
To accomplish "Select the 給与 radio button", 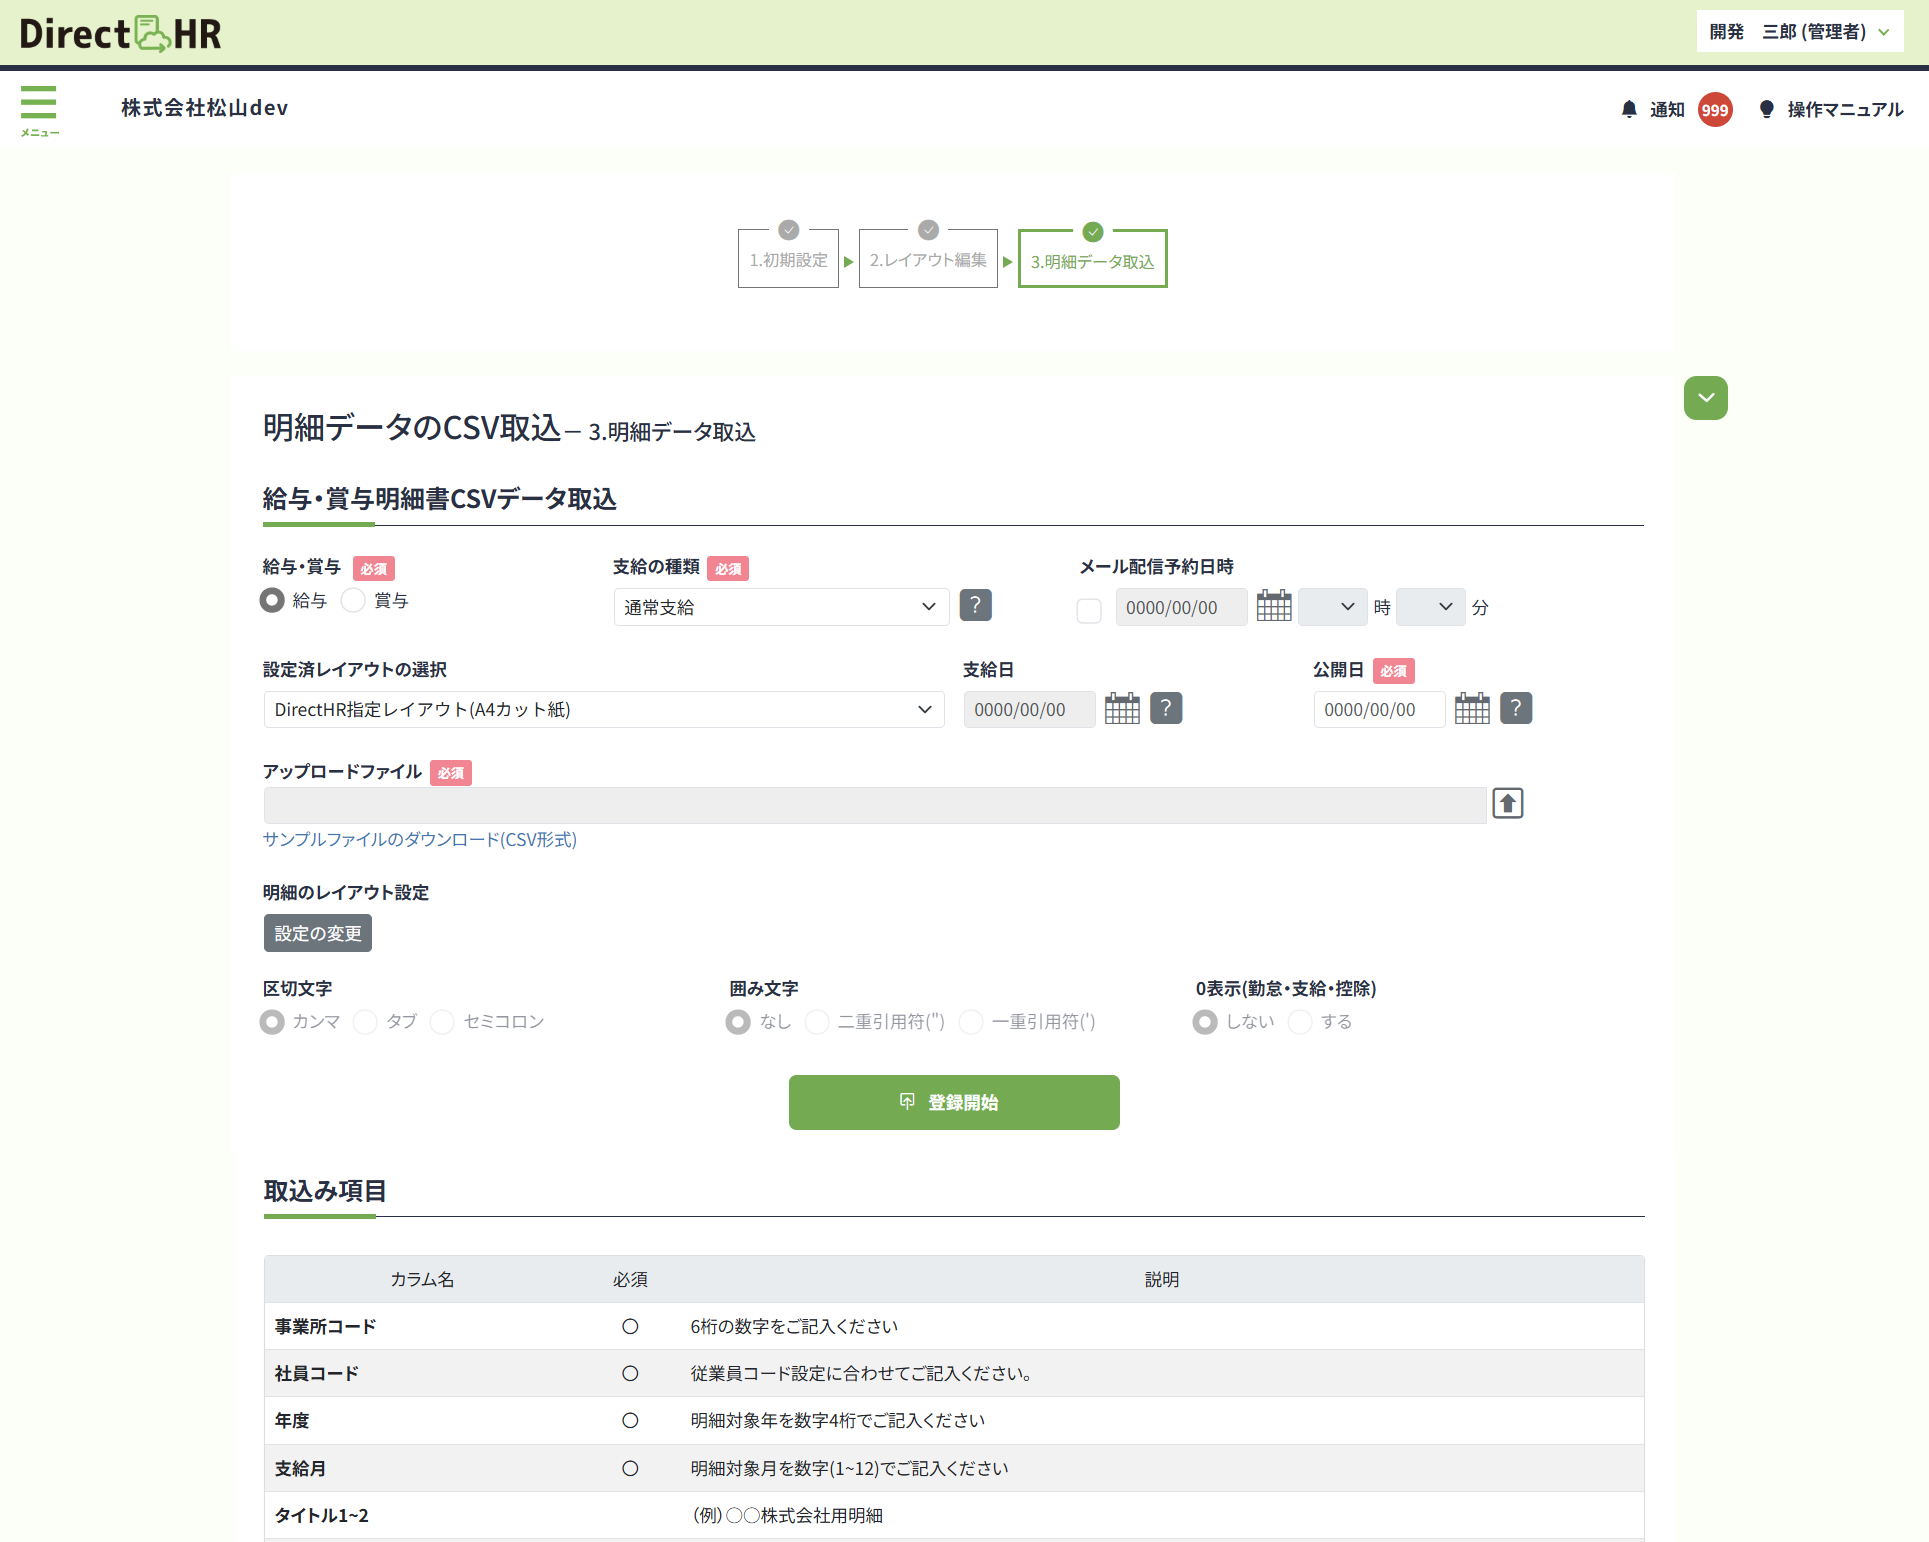I will point(272,600).
